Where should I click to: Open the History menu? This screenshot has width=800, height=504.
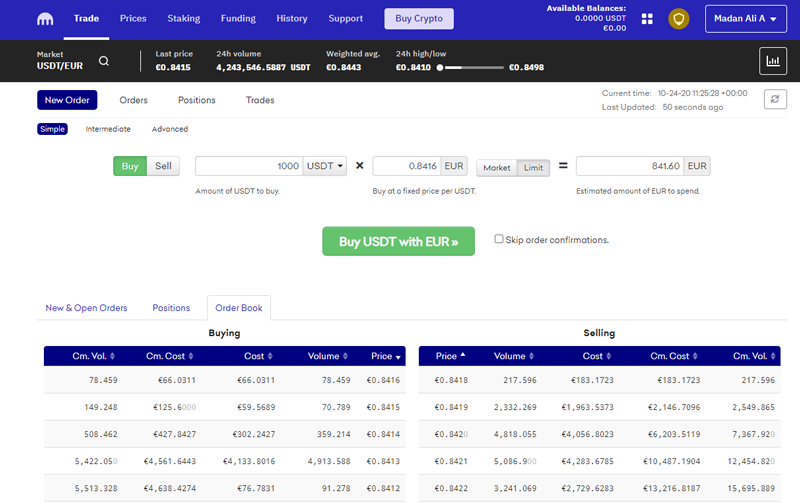[292, 18]
